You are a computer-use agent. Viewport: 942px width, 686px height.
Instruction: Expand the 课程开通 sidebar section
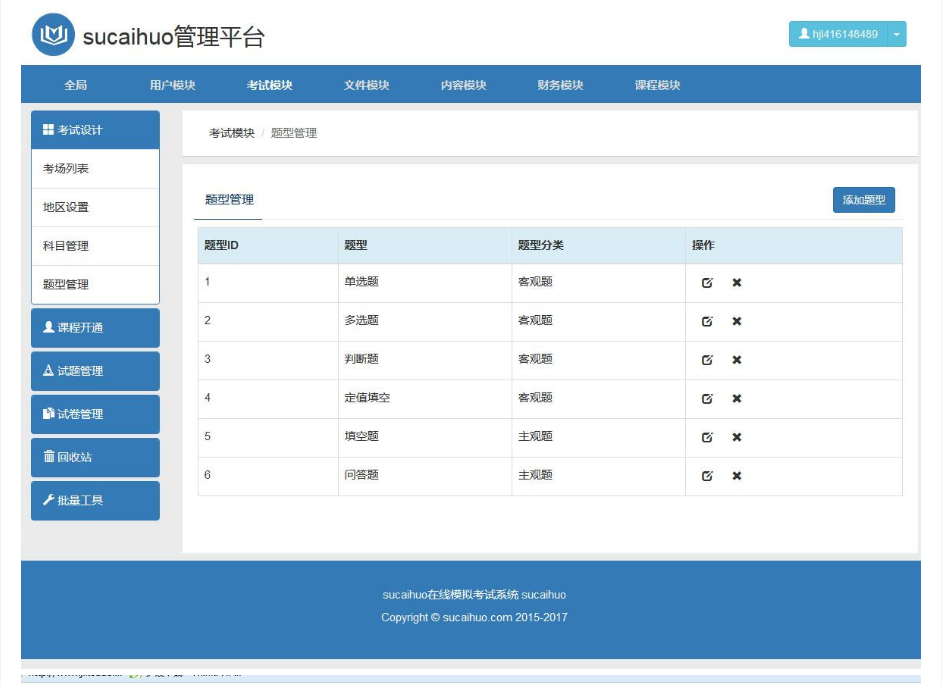coord(96,328)
